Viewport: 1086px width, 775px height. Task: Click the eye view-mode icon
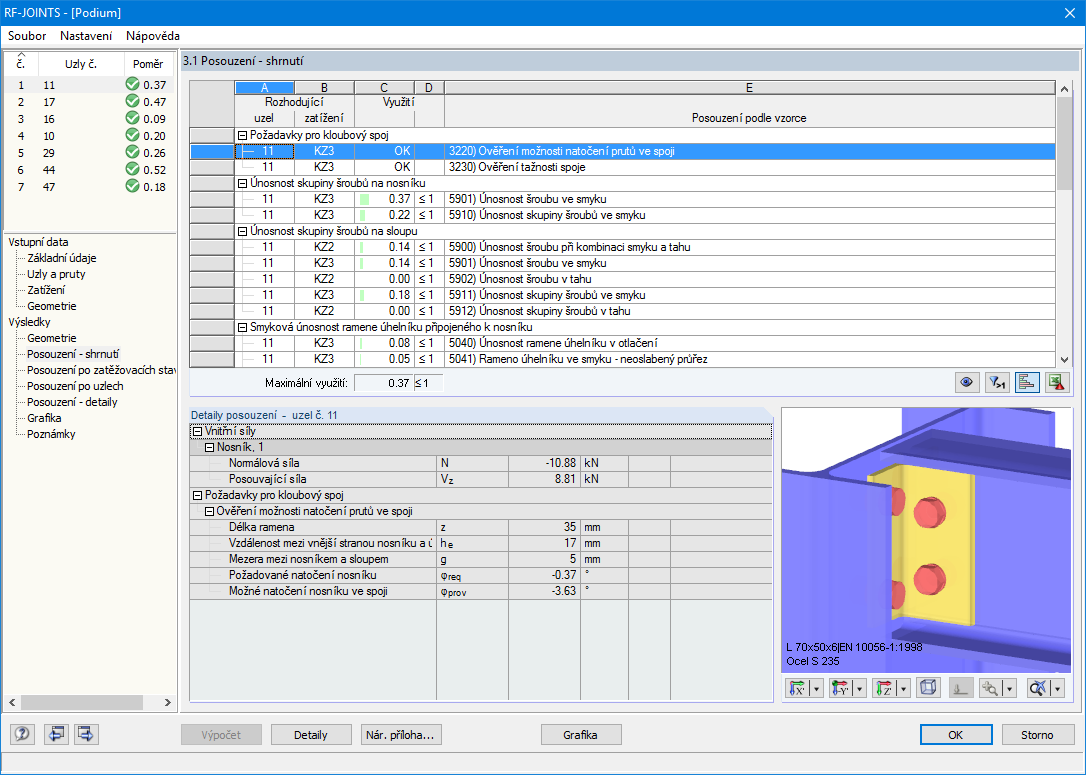coord(967,382)
